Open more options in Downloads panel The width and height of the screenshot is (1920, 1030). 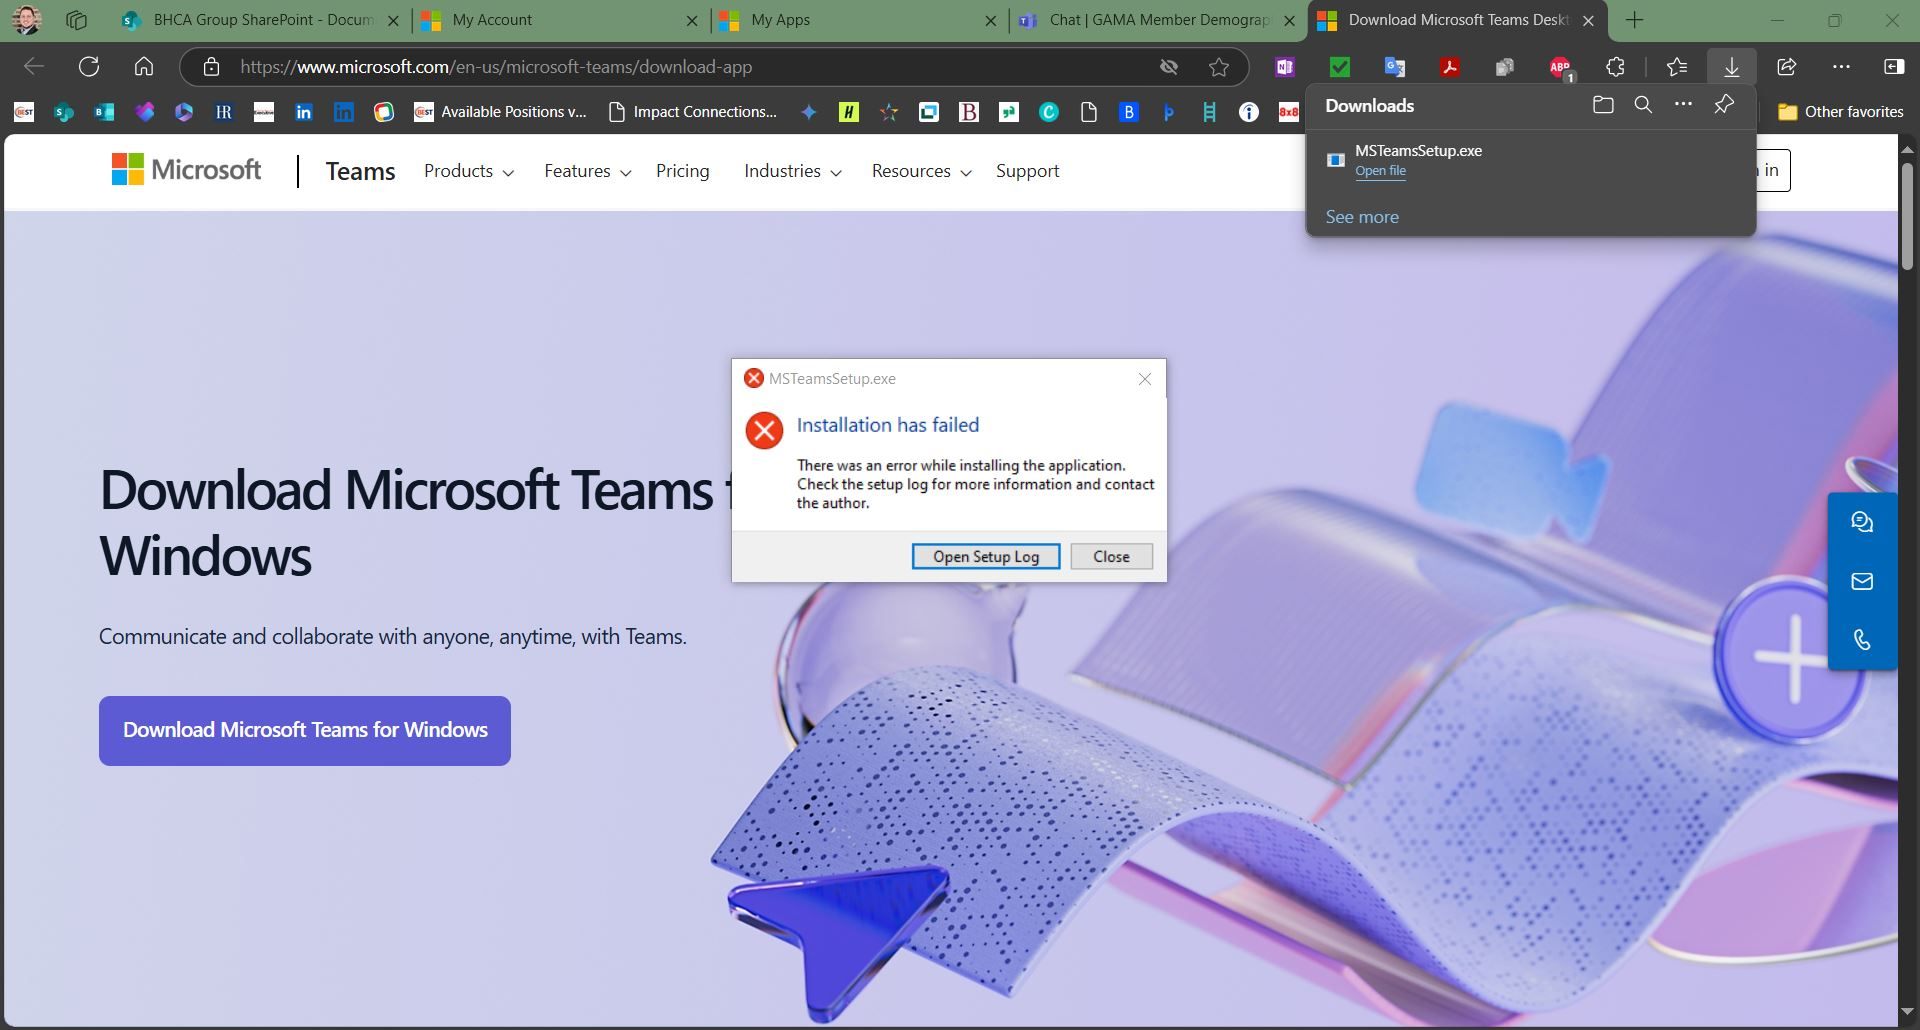coord(1684,105)
